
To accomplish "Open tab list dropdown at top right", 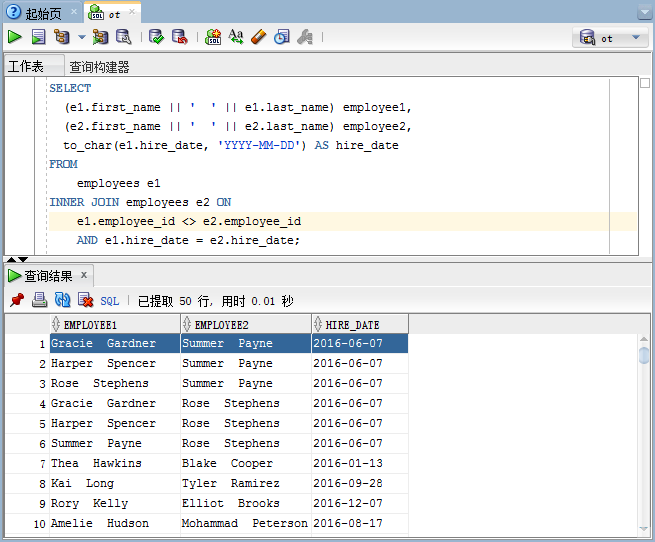I will click(x=644, y=12).
